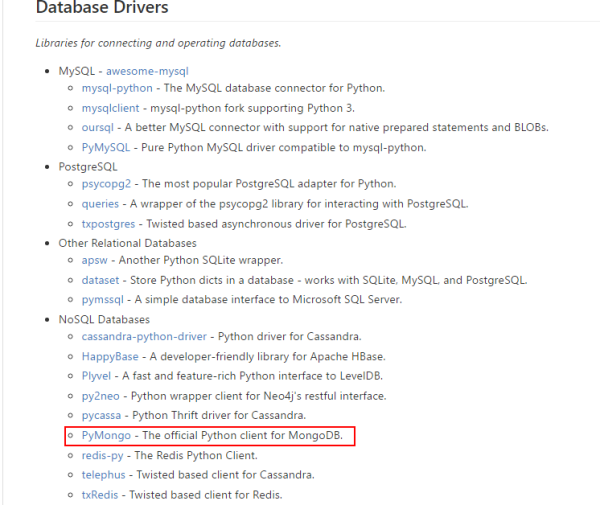Visit the txRedis link
The width and height of the screenshot is (600, 505).
click(x=99, y=495)
